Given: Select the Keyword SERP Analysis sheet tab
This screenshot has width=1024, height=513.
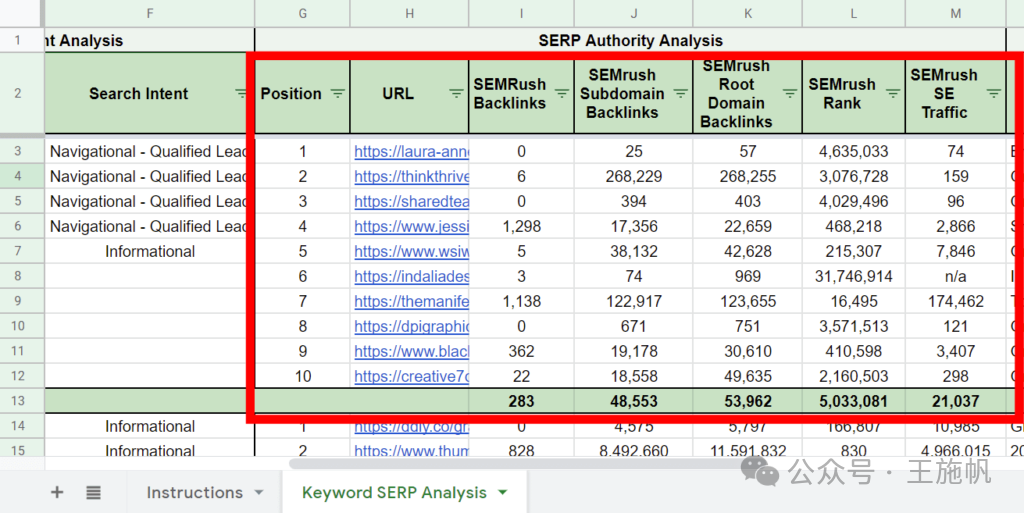Looking at the screenshot, I should click(x=394, y=492).
